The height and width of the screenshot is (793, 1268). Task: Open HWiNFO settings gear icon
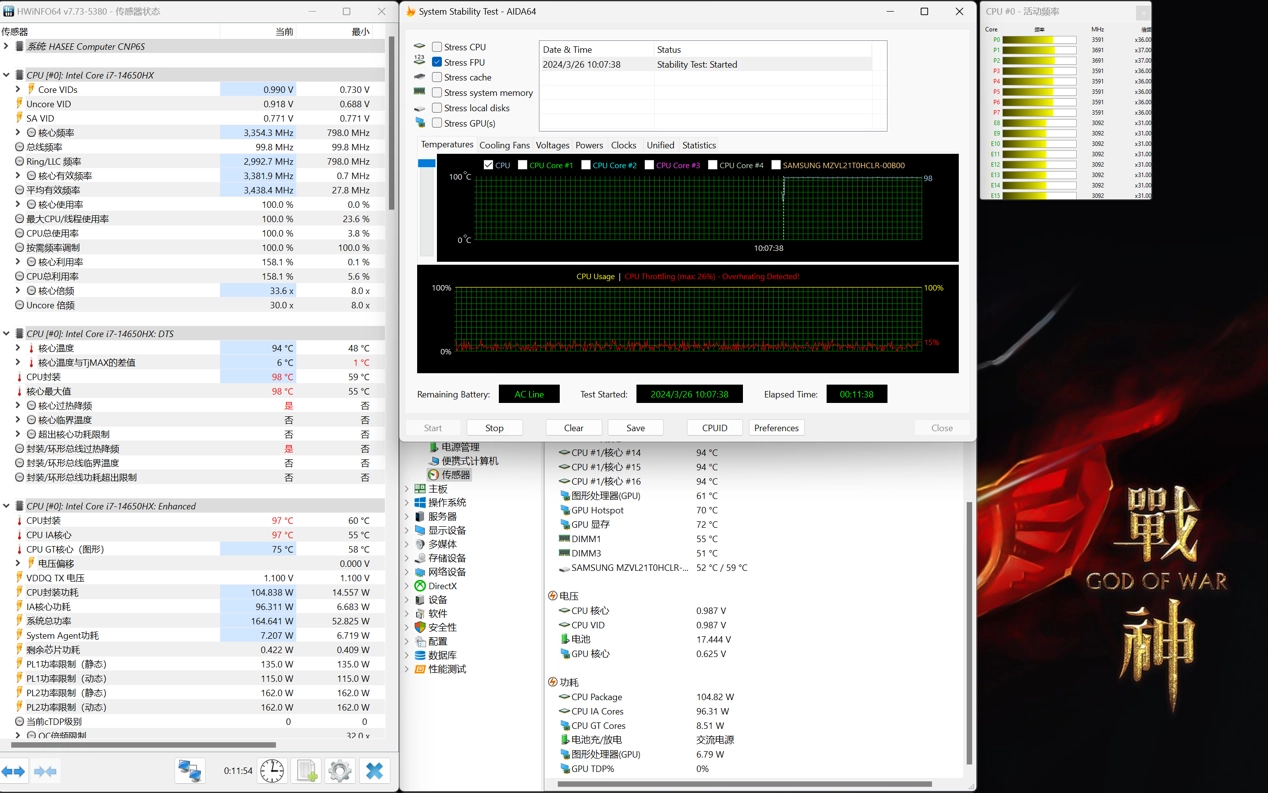[340, 771]
